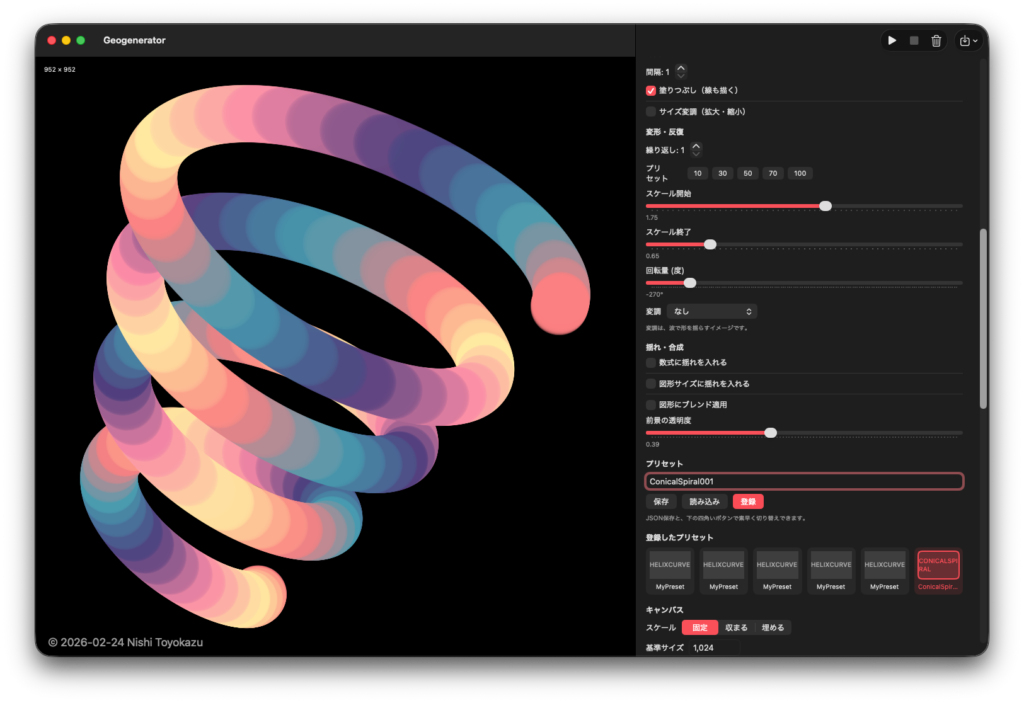Click the スケール開始 slider handle
Screen dimensions: 1024x703
[825, 206]
